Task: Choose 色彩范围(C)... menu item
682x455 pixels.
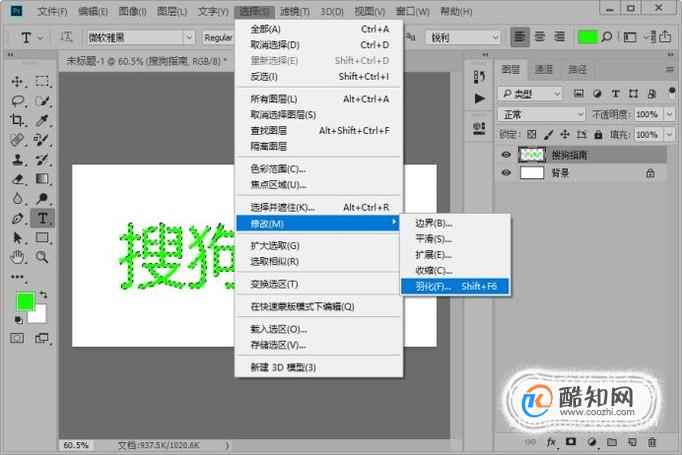Action: (x=319, y=169)
